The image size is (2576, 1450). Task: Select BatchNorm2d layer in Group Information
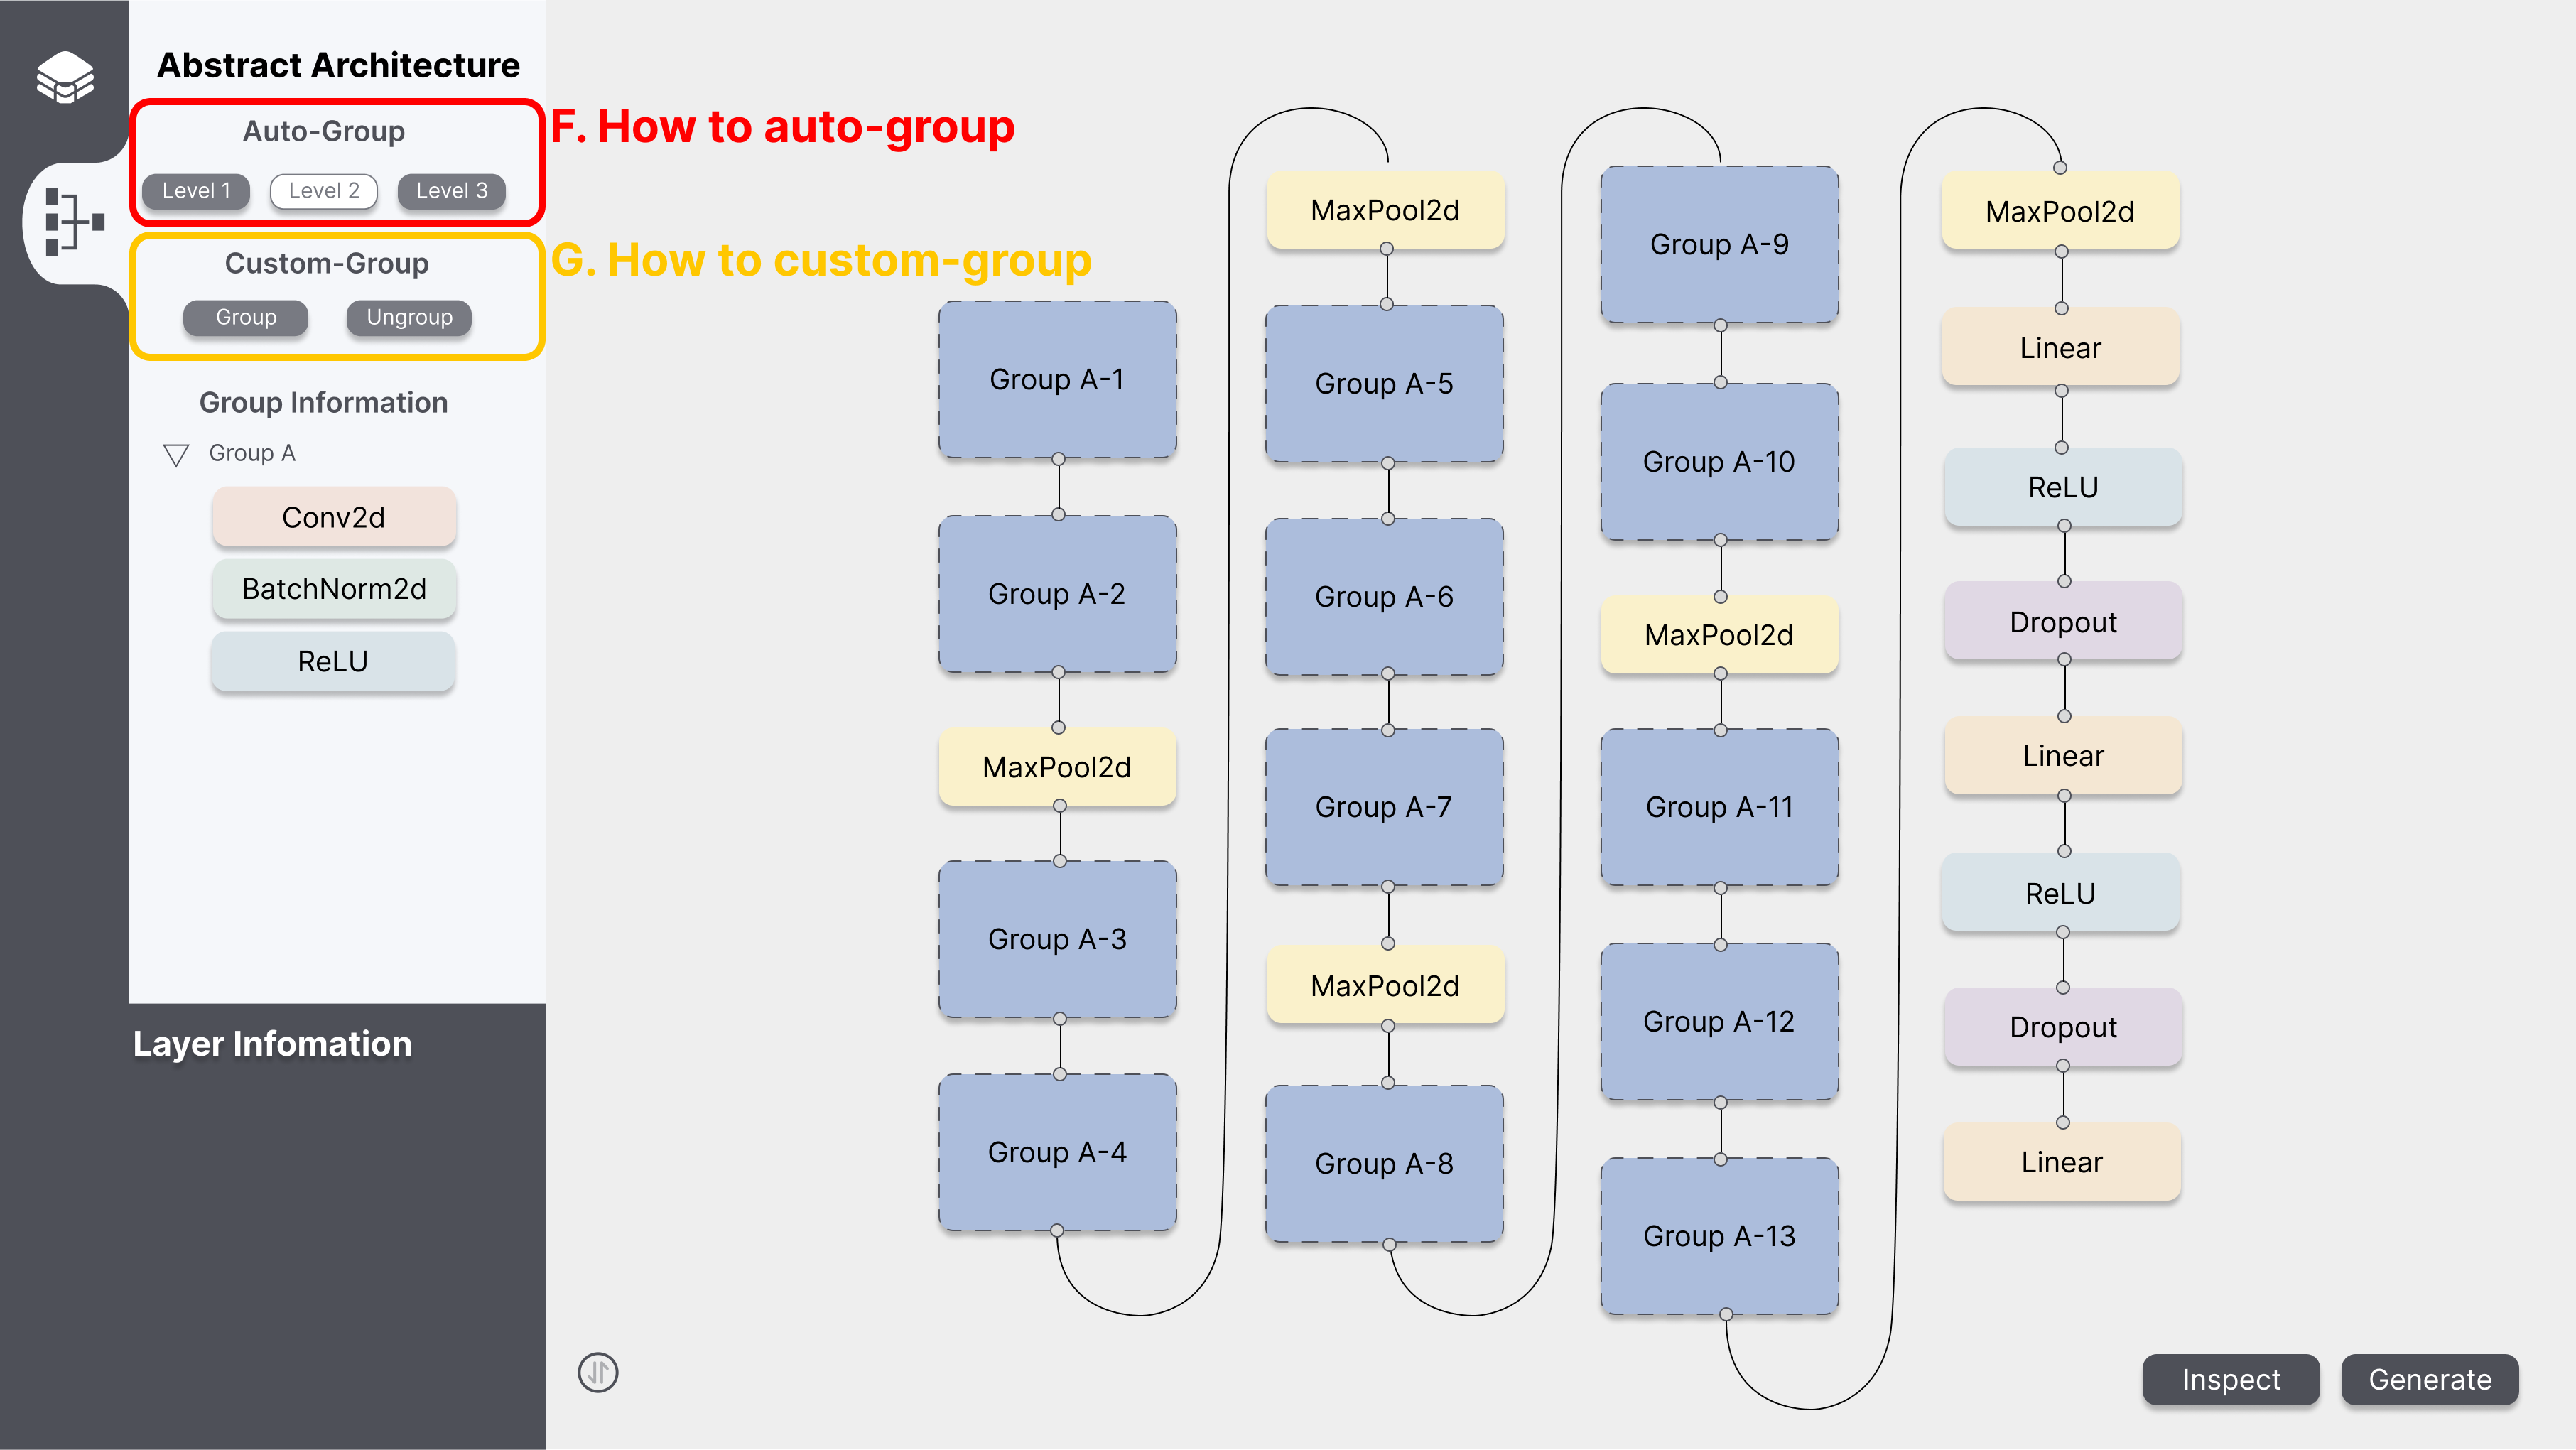coord(334,589)
